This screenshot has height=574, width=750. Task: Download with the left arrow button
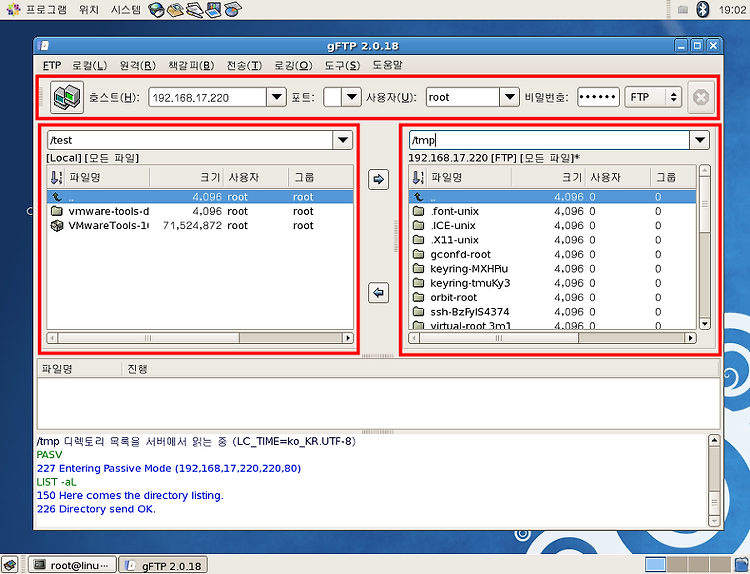click(x=378, y=292)
